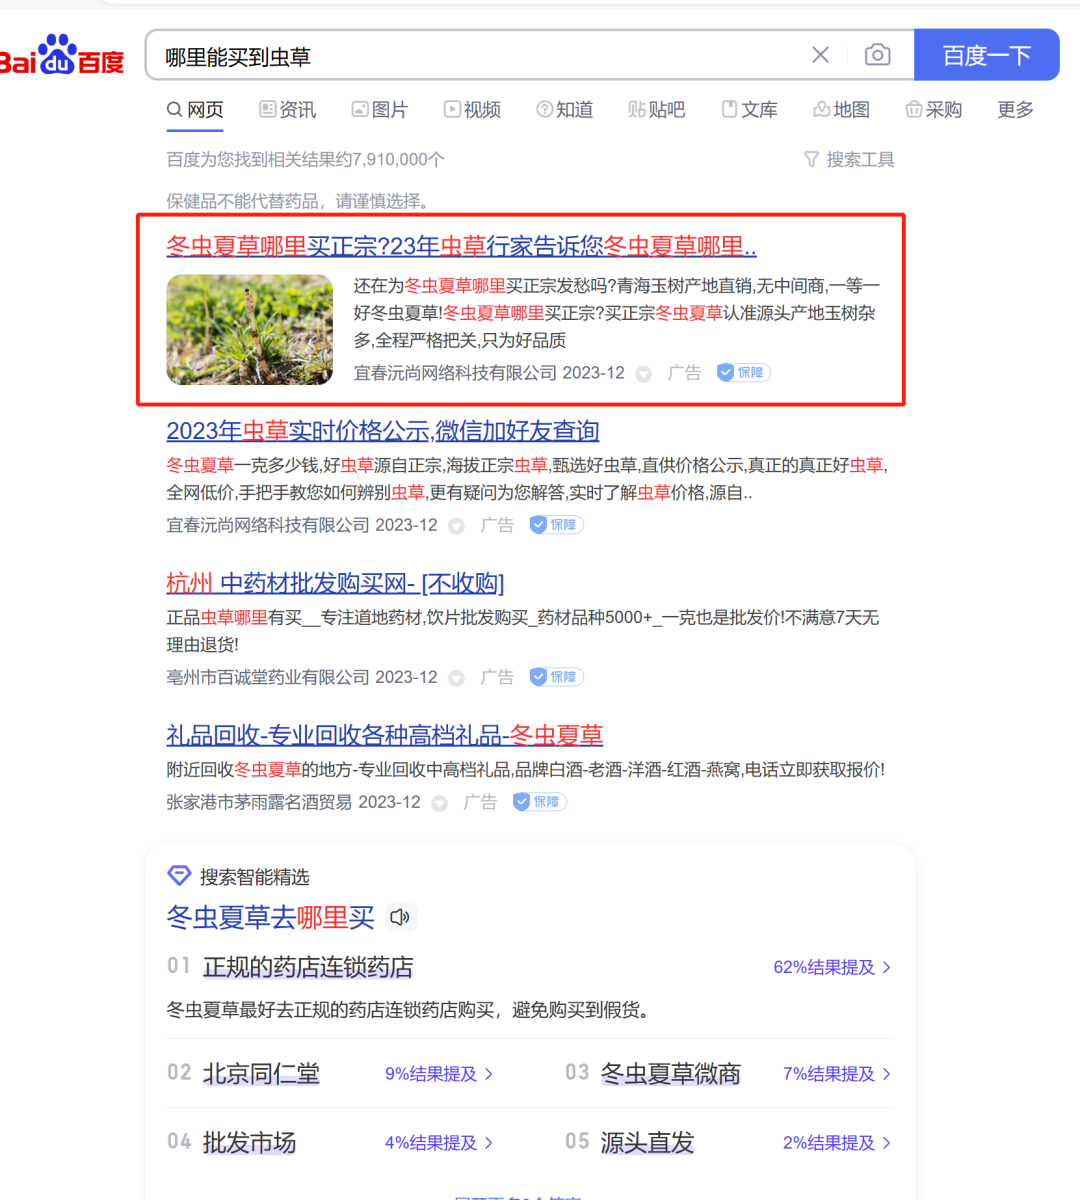
Task: Click advertiser 亳州市百诚堂药业有限公司
Action: tap(268, 677)
